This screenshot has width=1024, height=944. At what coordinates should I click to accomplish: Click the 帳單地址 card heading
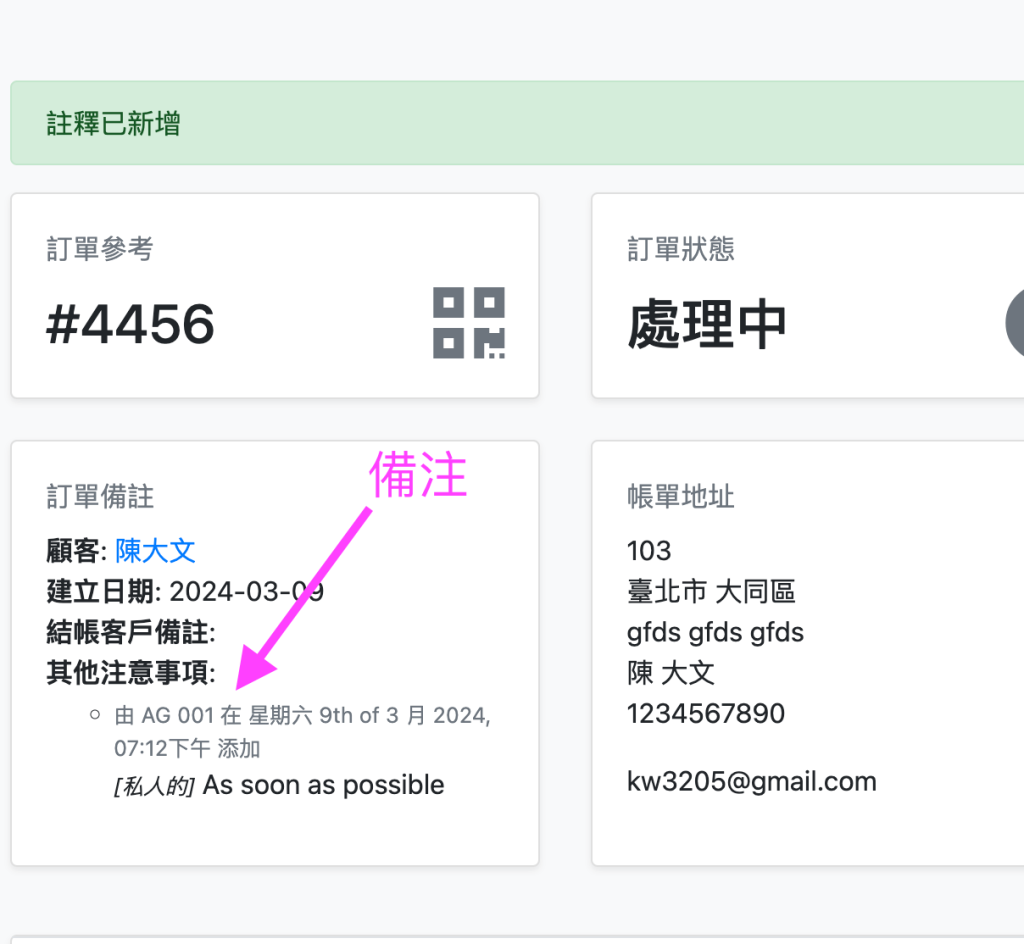(681, 496)
